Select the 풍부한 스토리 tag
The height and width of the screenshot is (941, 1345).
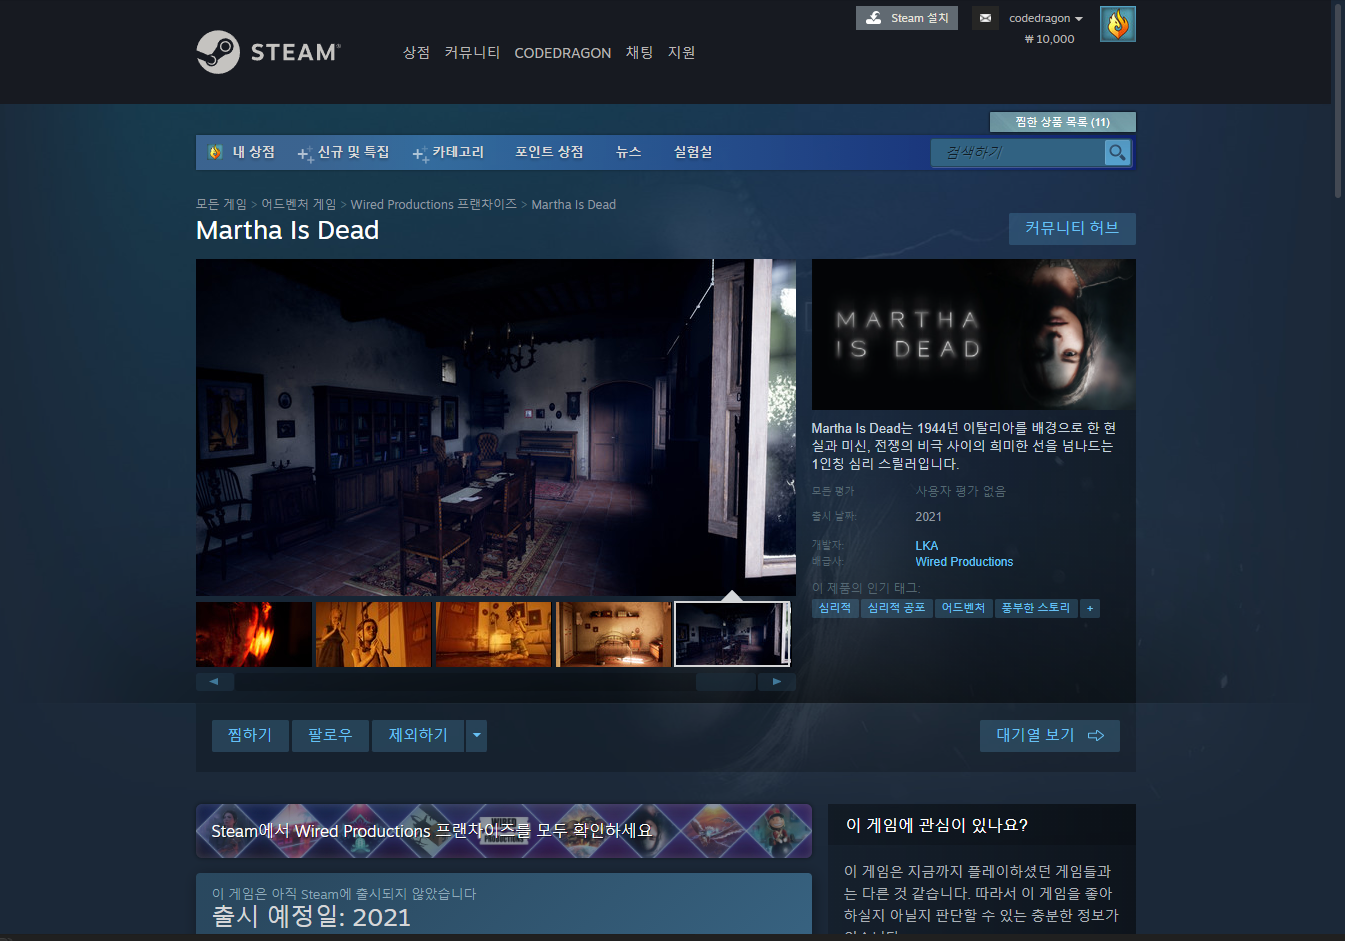pos(1036,608)
